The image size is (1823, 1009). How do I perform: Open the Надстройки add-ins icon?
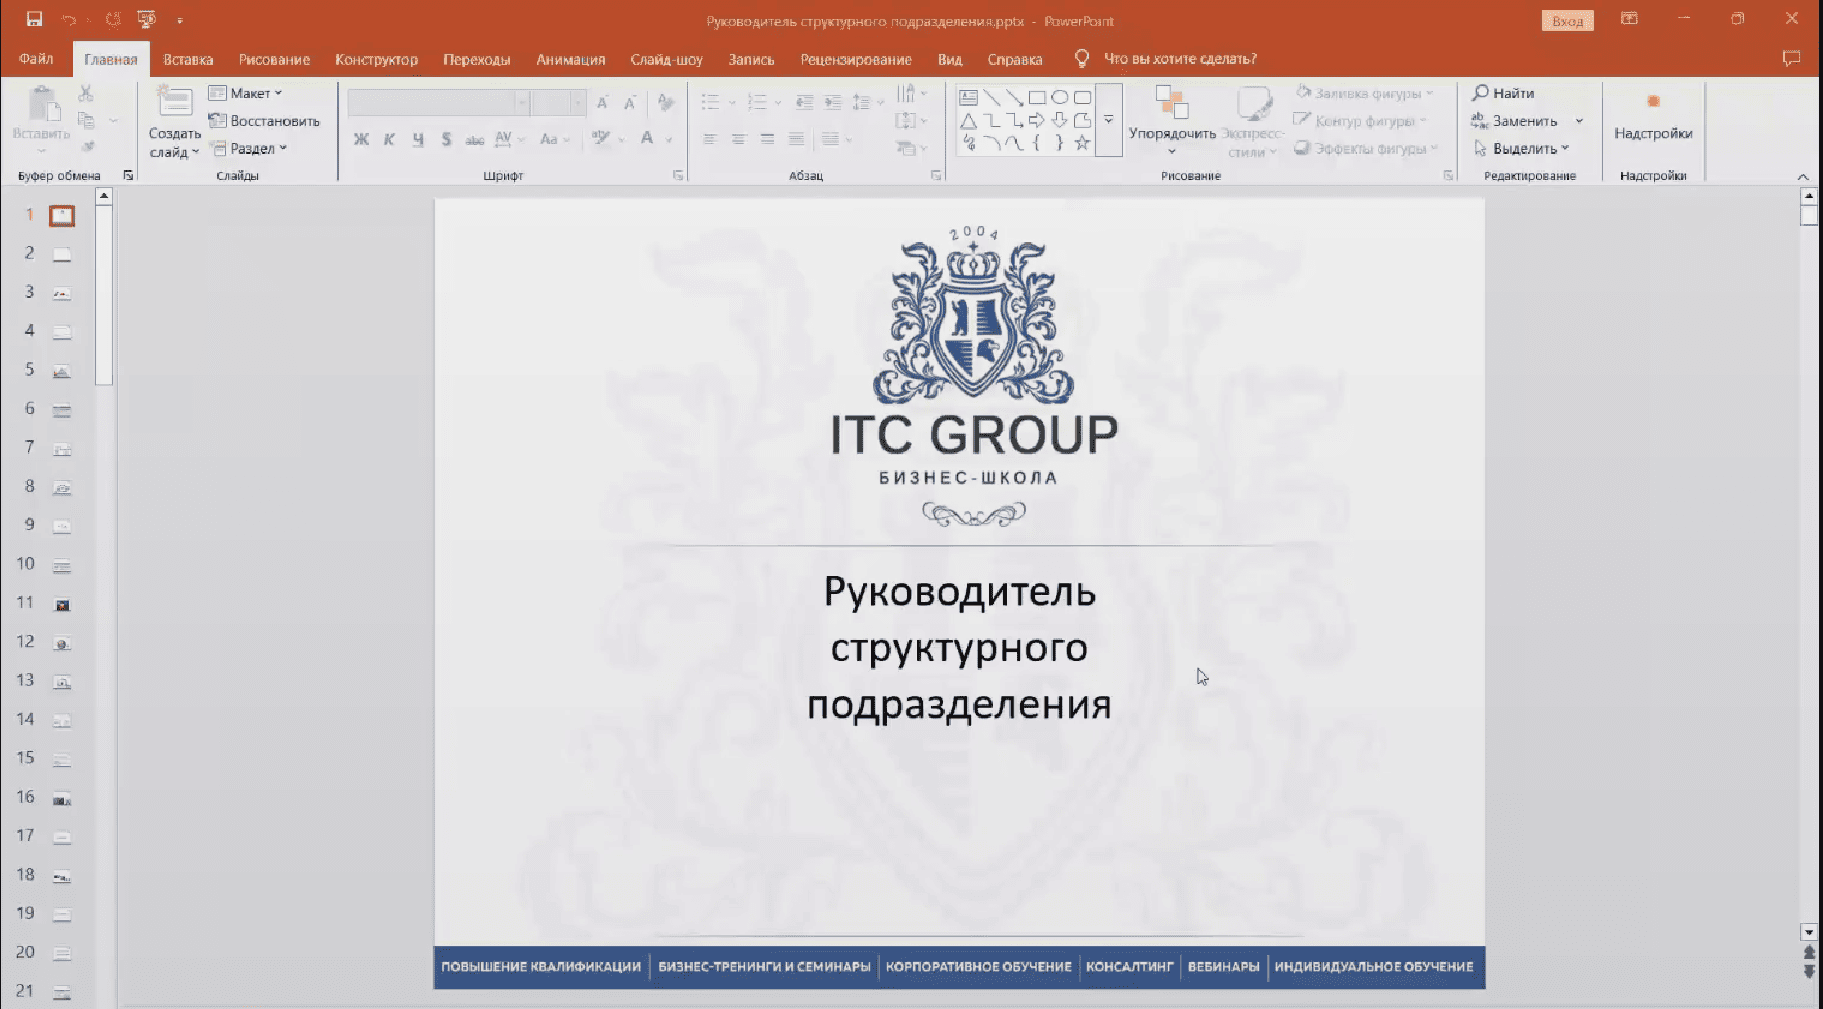pos(1653,102)
